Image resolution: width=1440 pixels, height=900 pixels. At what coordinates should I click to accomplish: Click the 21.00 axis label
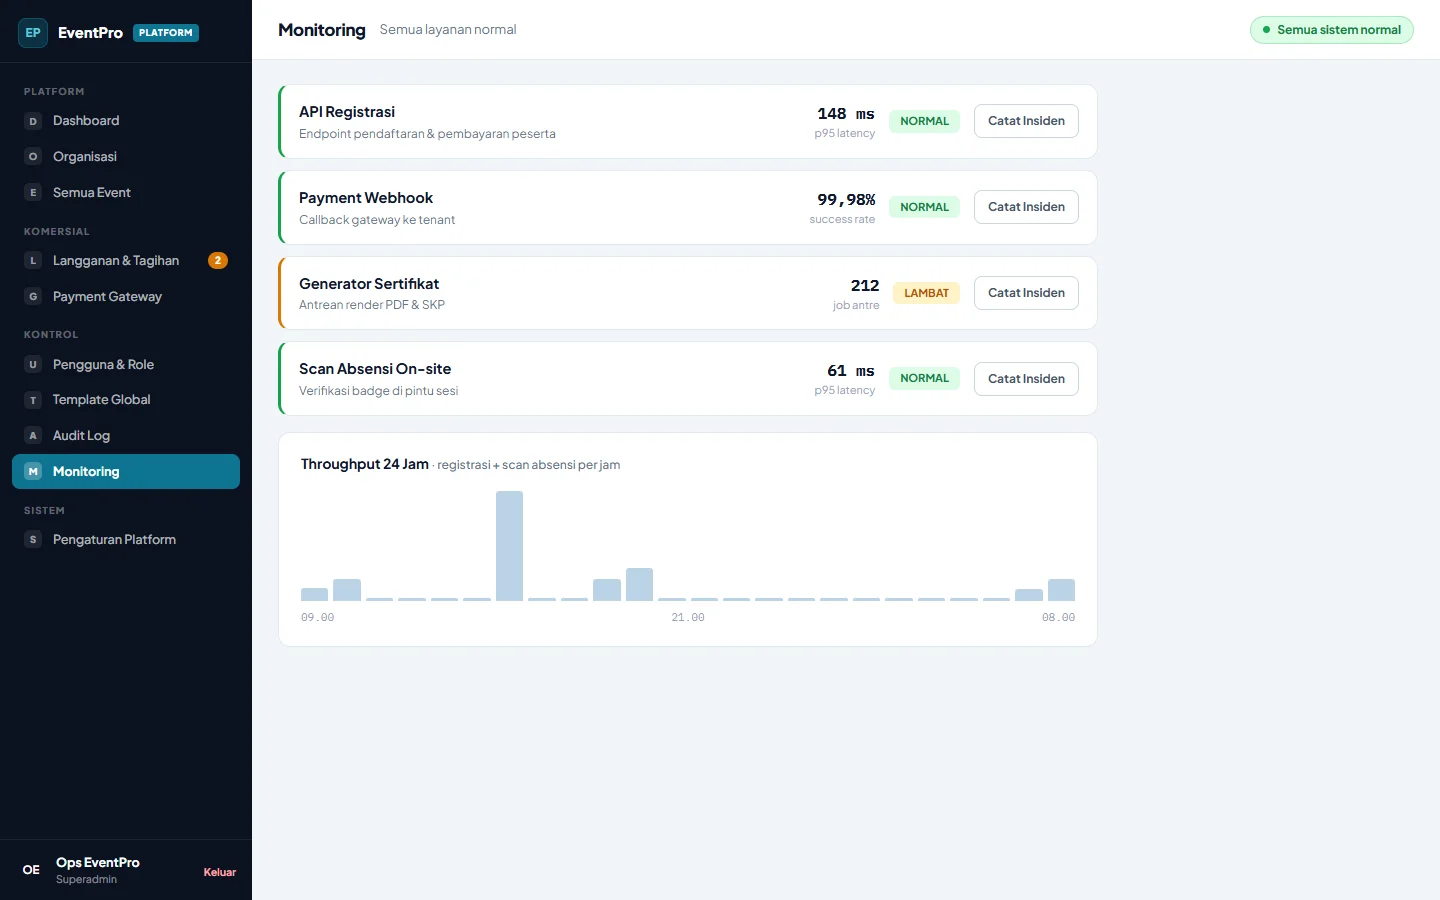688,618
